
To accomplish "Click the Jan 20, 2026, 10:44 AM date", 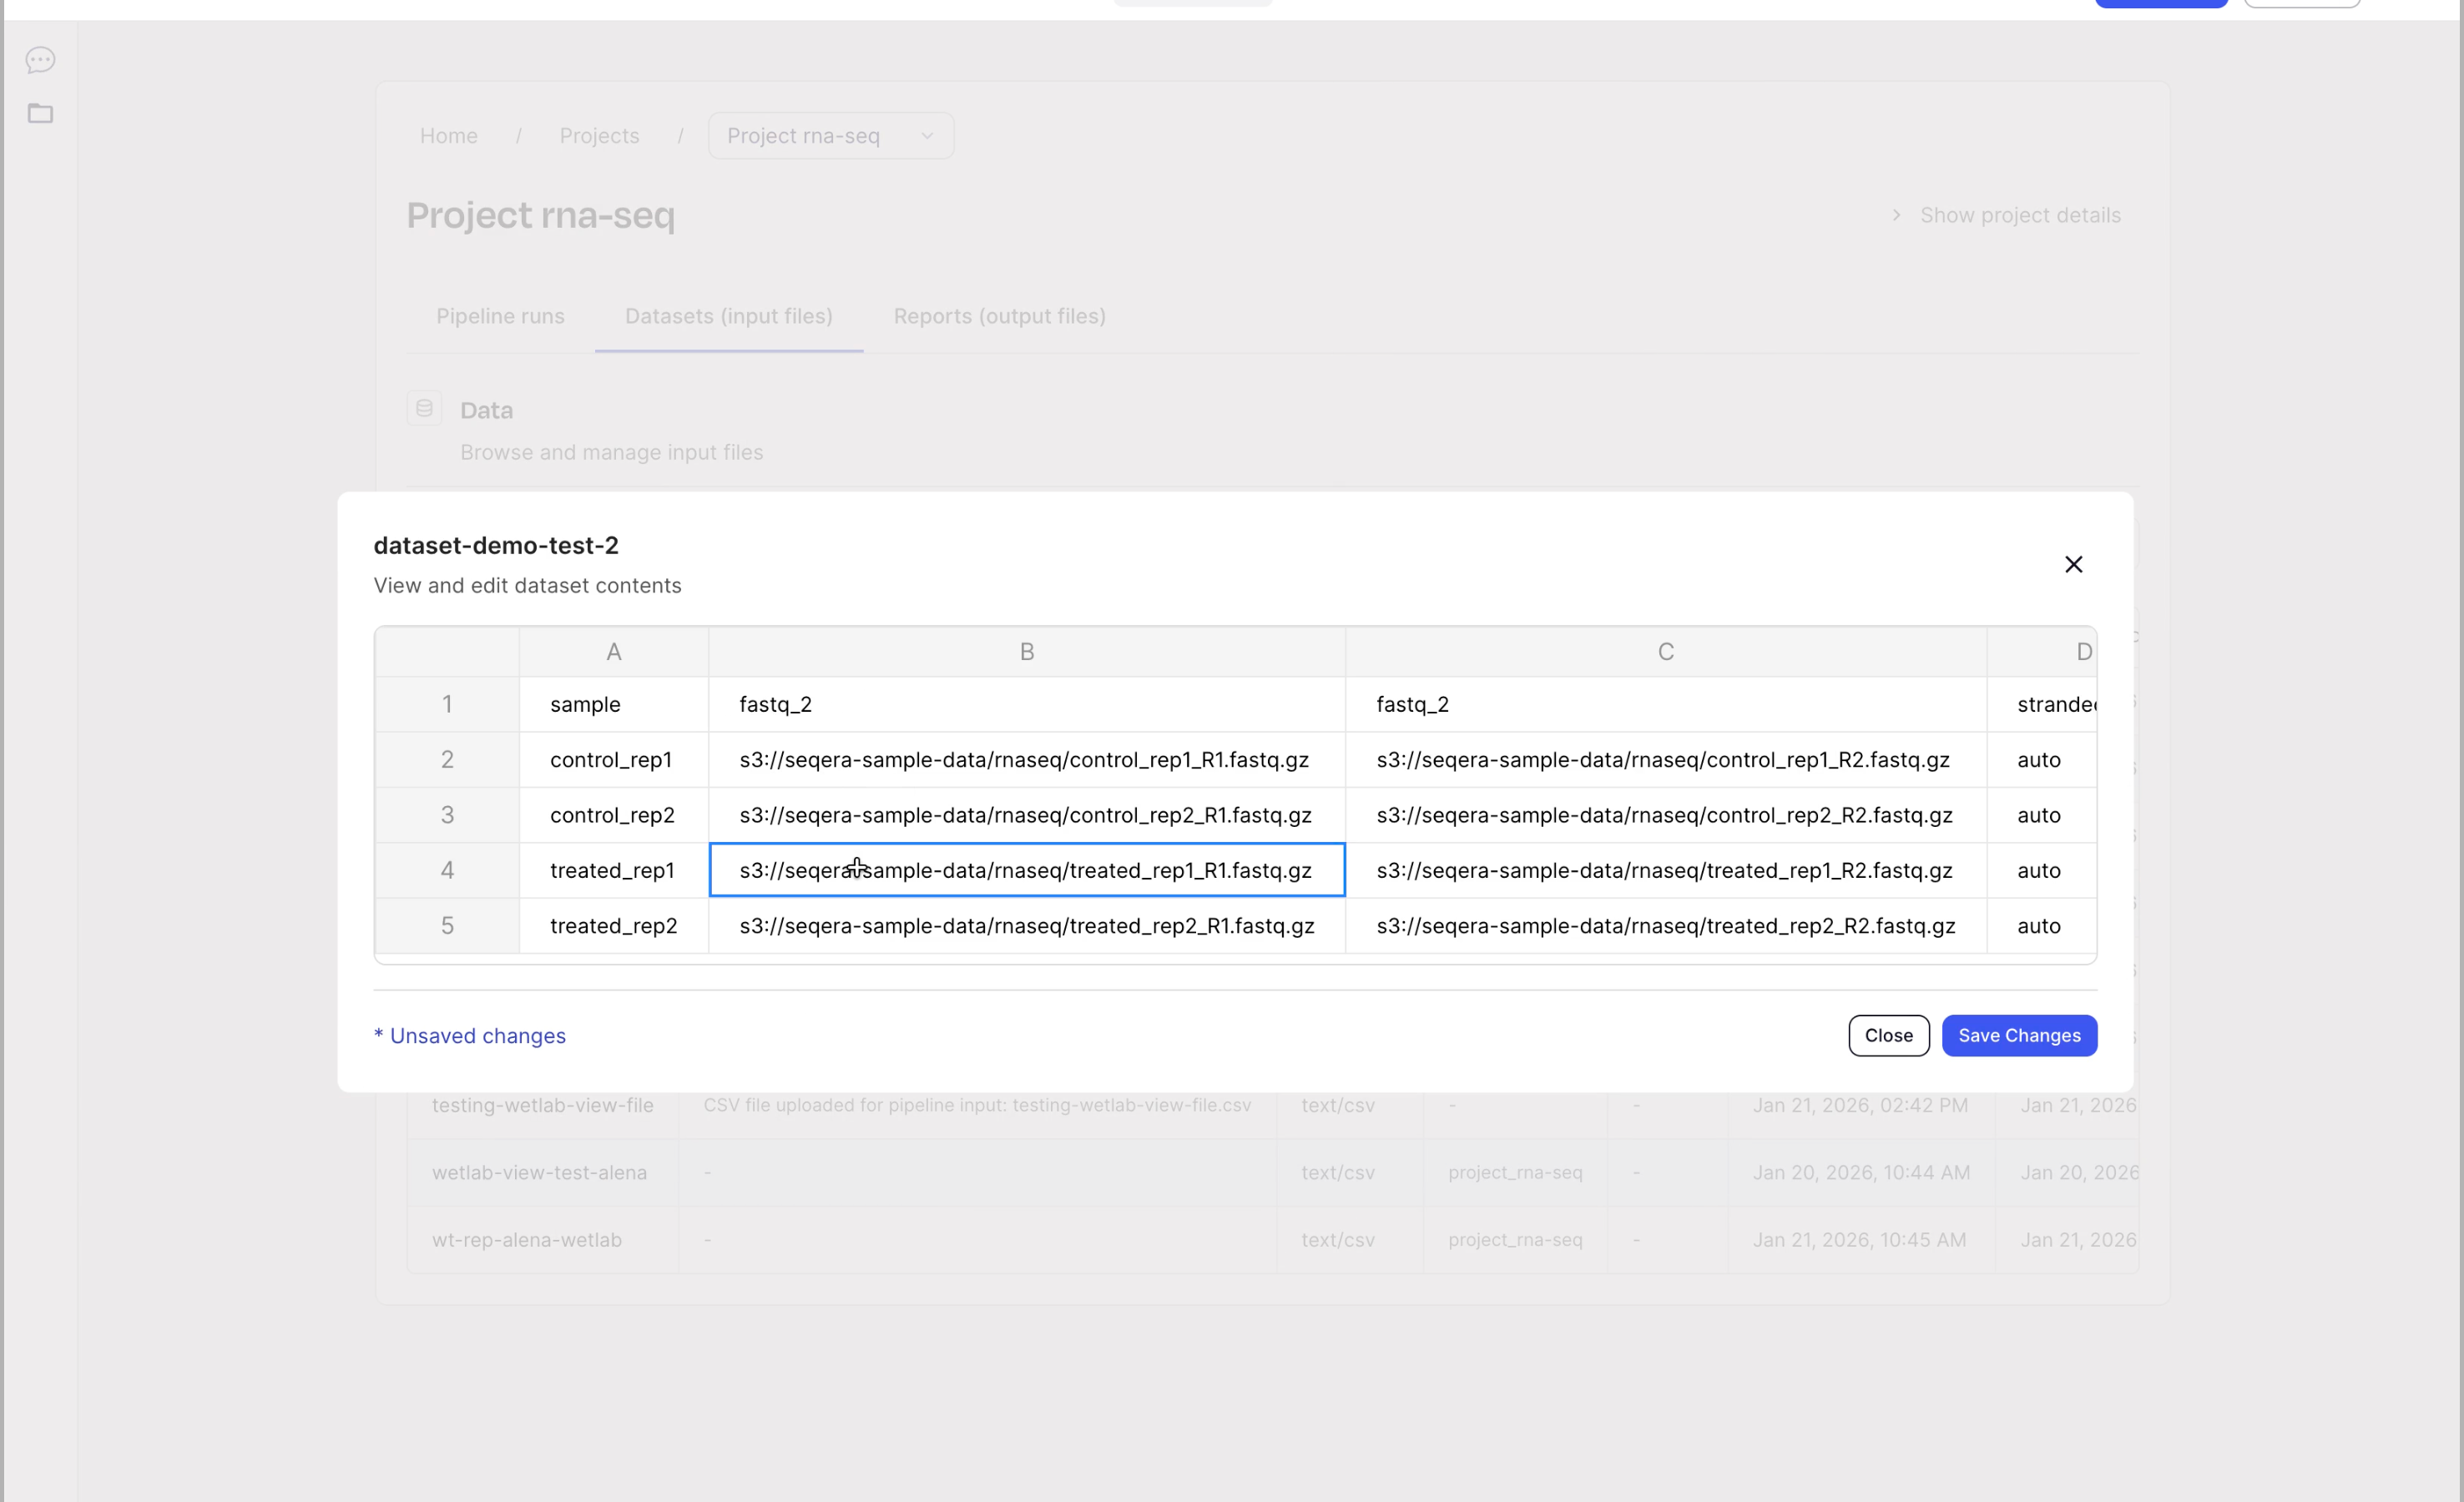I will click(x=1861, y=1172).
